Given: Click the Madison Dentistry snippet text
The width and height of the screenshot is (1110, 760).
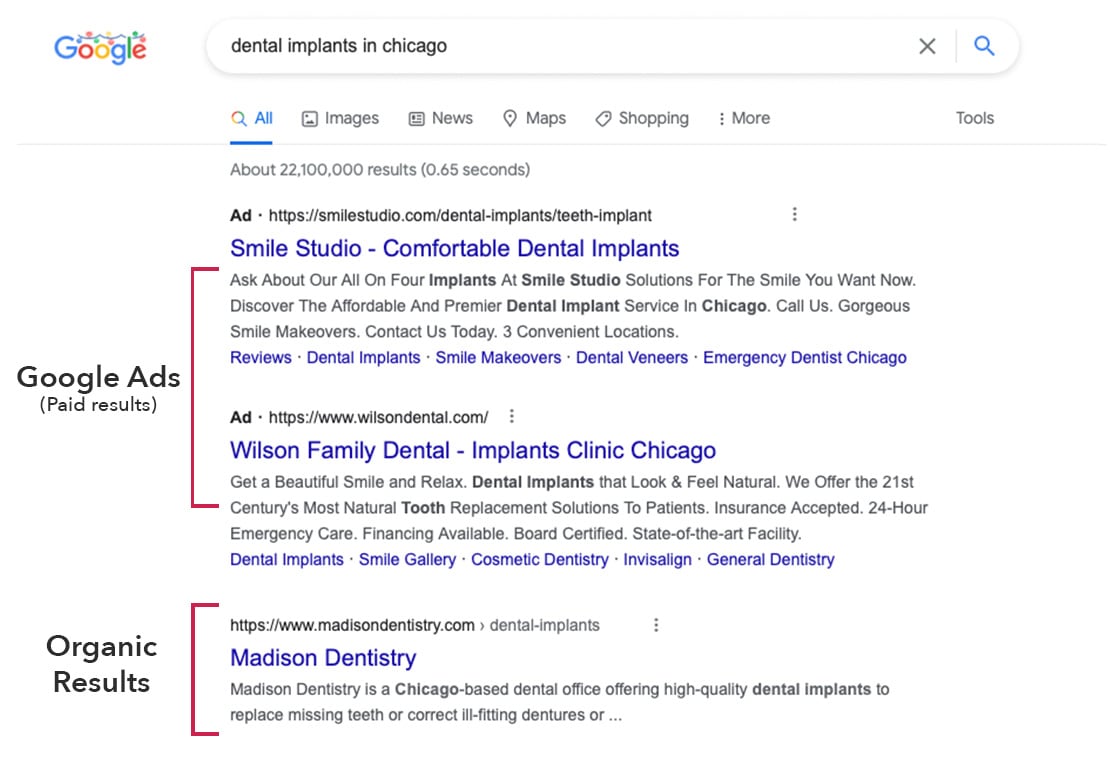Looking at the screenshot, I should point(559,702).
